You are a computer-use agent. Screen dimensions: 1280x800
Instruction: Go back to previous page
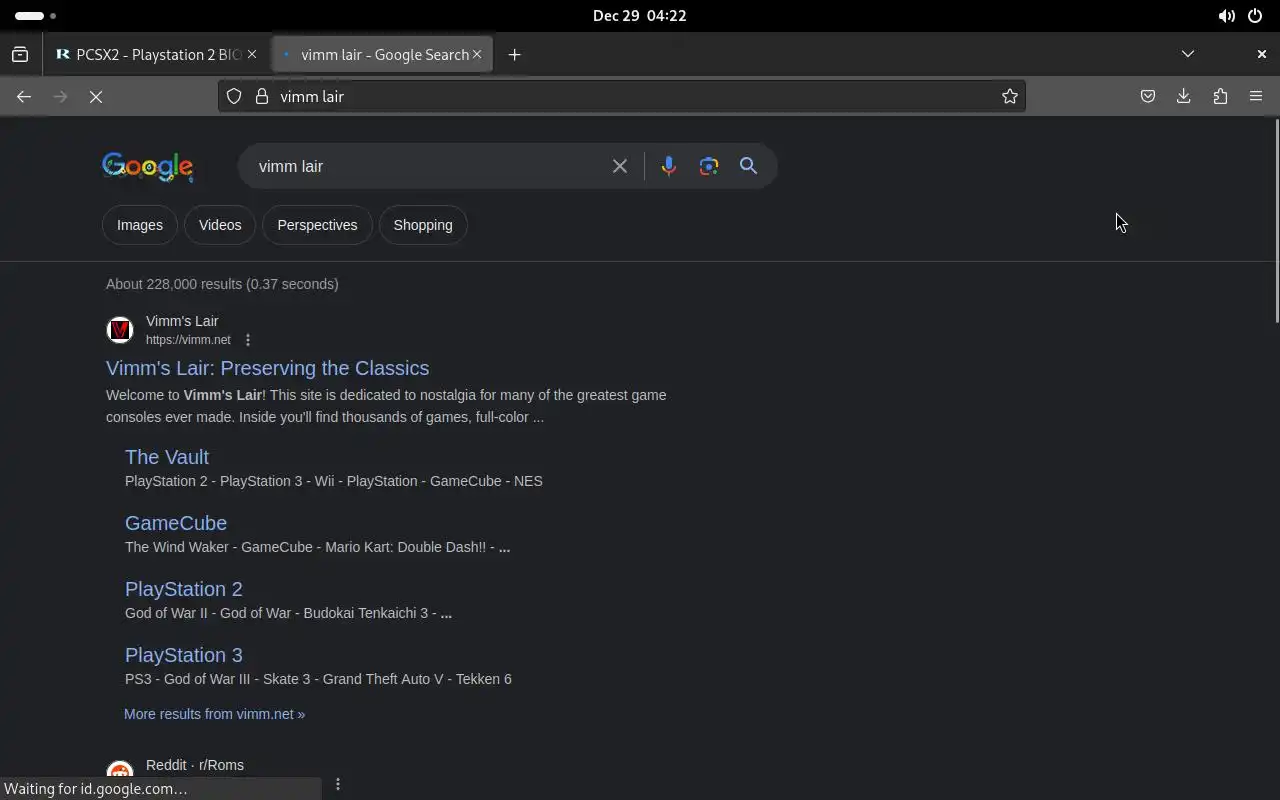pos(24,96)
